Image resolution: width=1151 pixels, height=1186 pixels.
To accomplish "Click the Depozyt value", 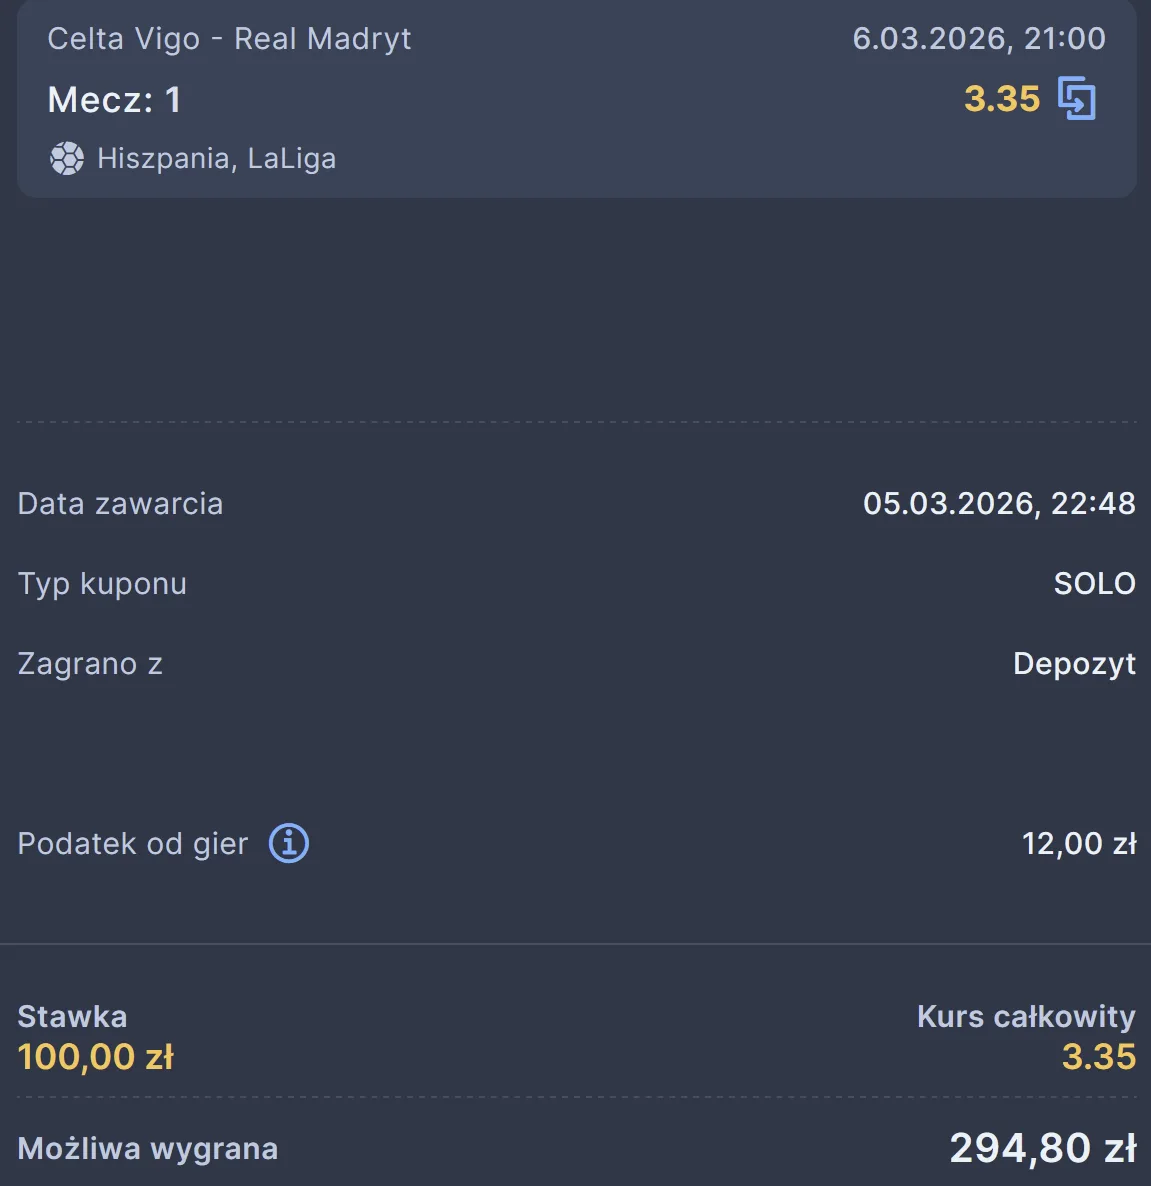I will (x=1073, y=664).
